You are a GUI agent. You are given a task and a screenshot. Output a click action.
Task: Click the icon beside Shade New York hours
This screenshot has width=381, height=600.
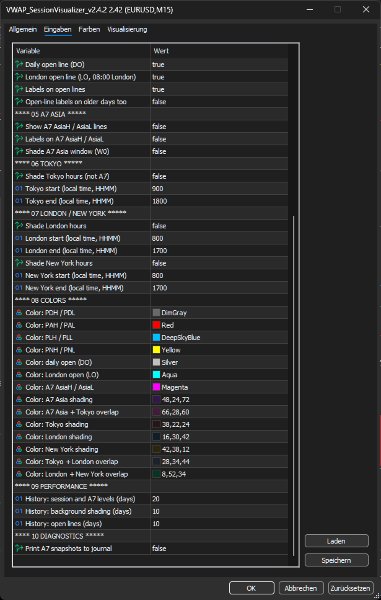click(x=19, y=263)
